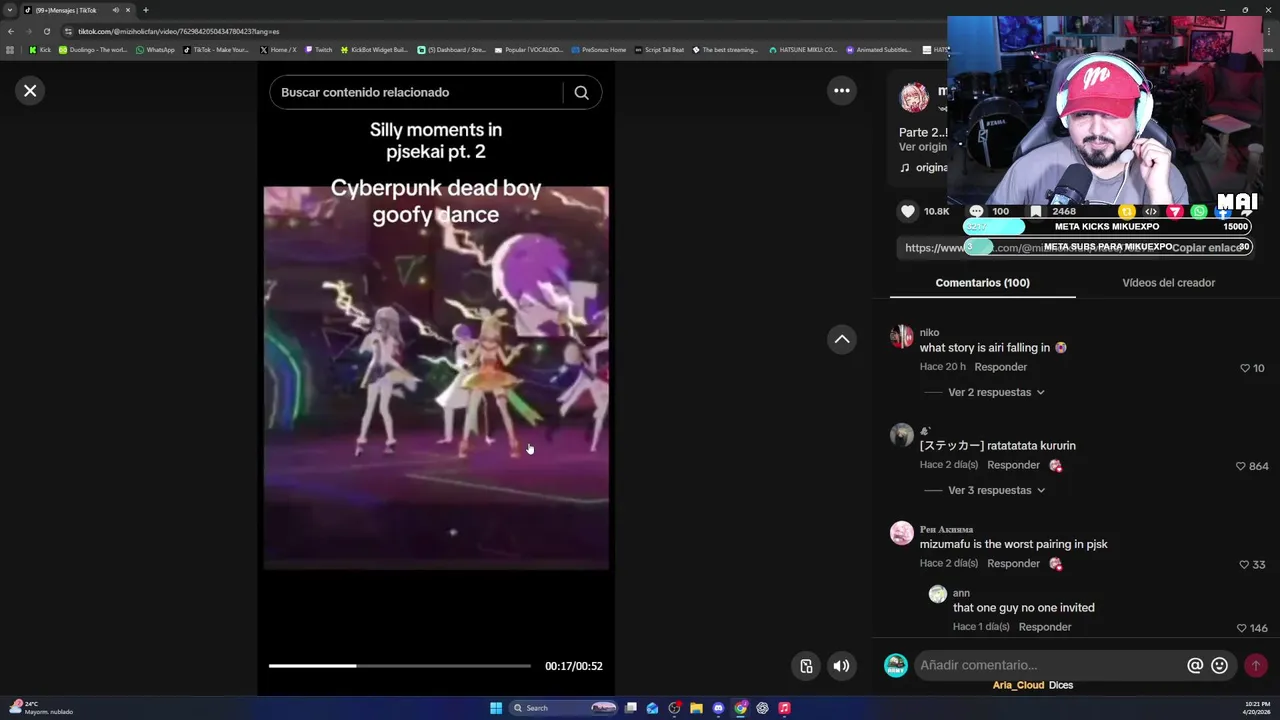Click the taskbar Search box
This screenshot has width=1280, height=720.
pos(562,708)
